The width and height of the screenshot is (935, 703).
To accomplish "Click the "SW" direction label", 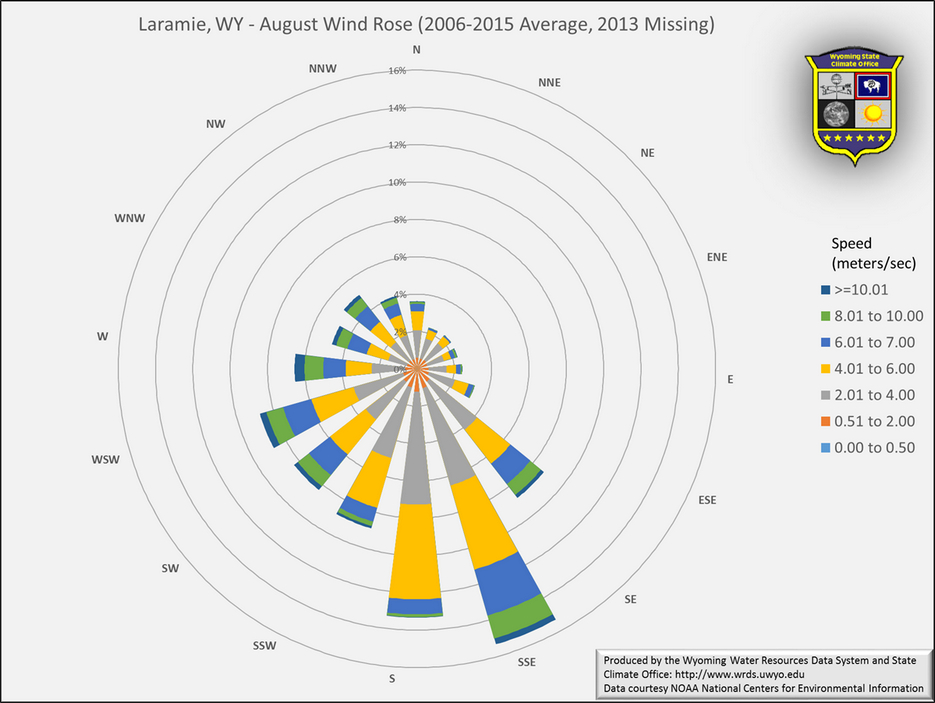I will click(x=170, y=568).
